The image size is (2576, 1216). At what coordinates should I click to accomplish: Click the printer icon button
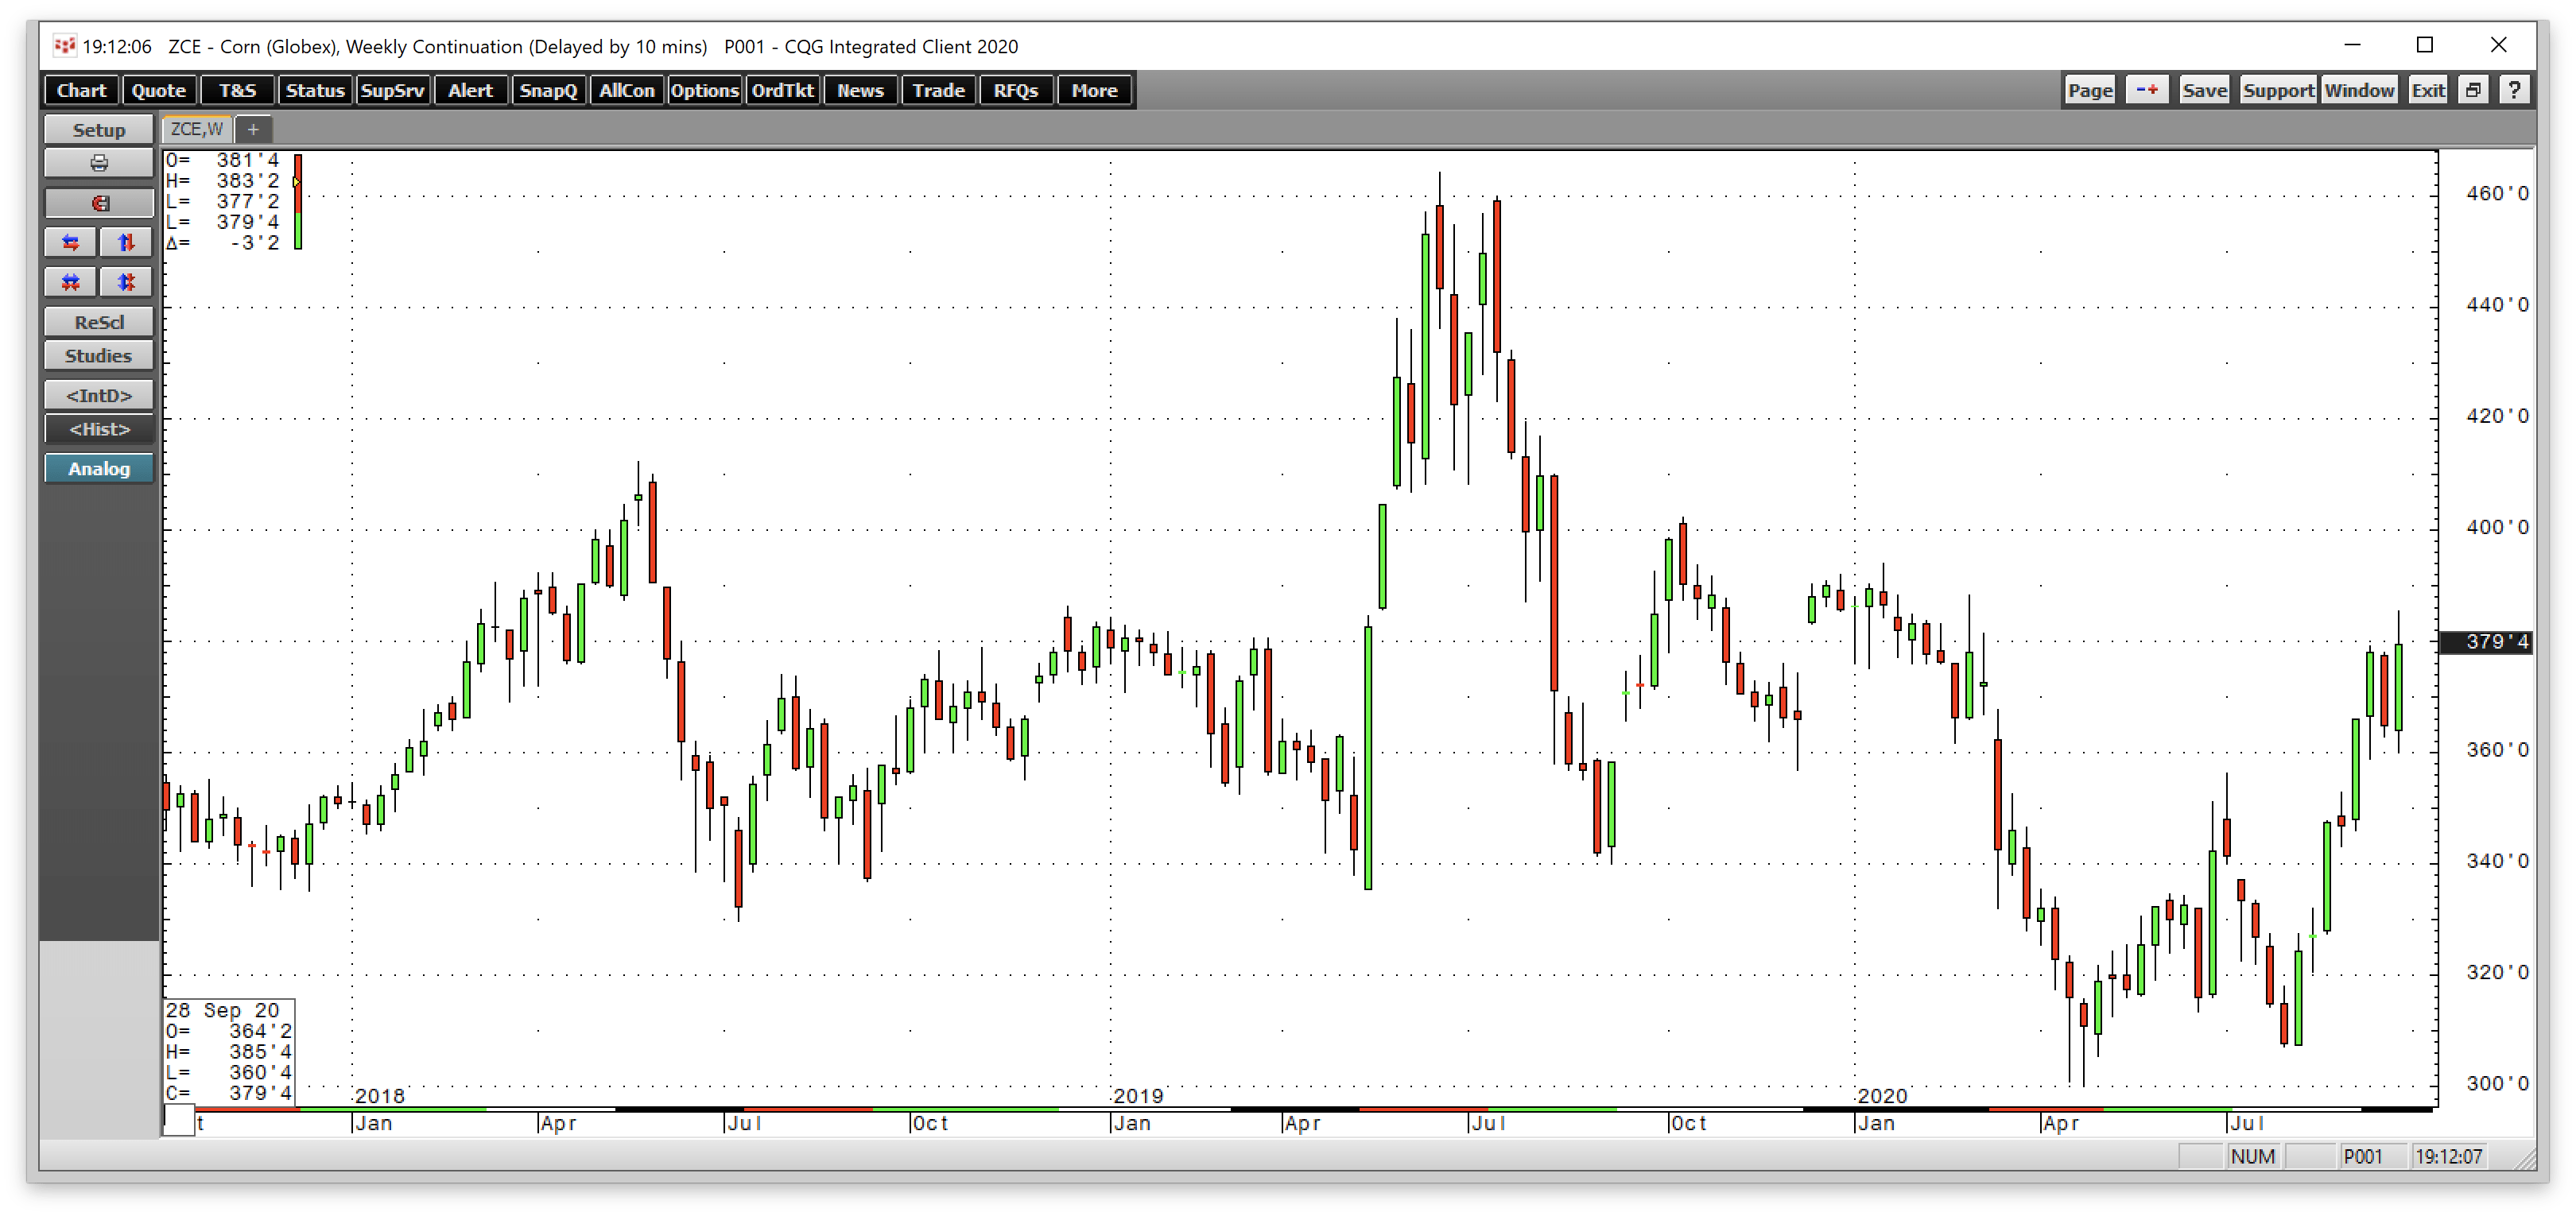point(99,163)
